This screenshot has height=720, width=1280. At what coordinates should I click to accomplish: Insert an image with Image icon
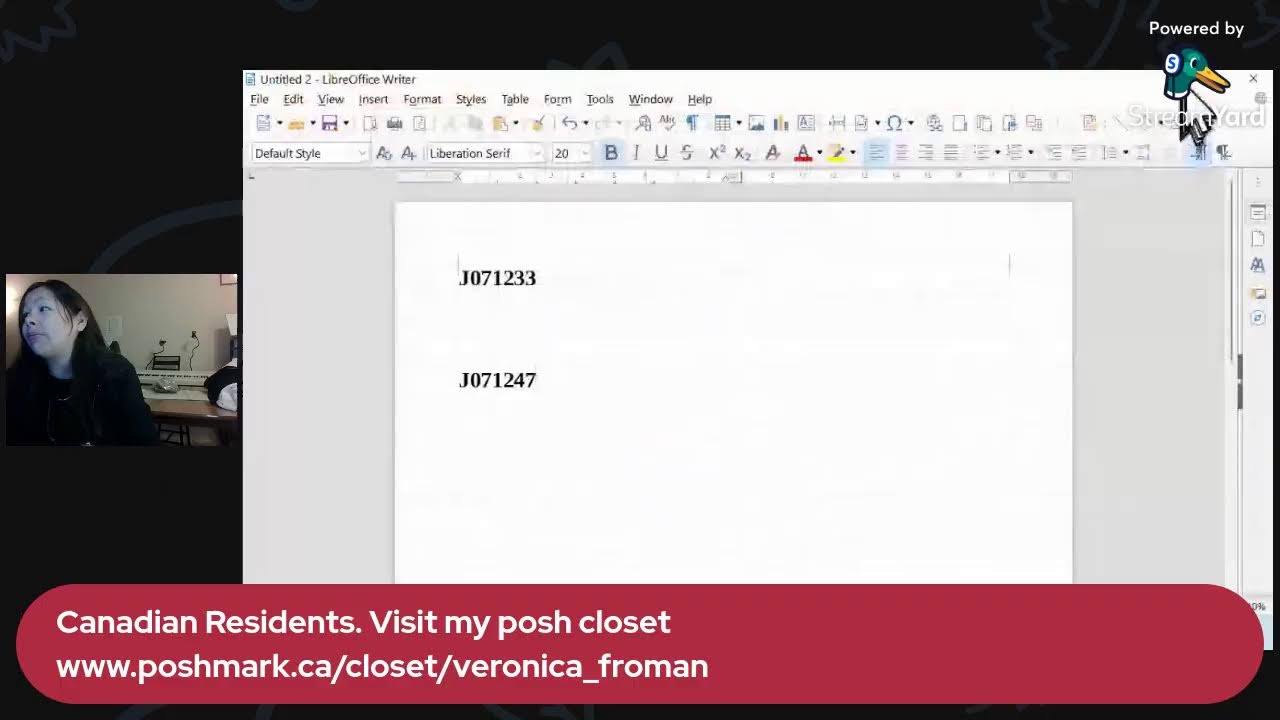(756, 123)
